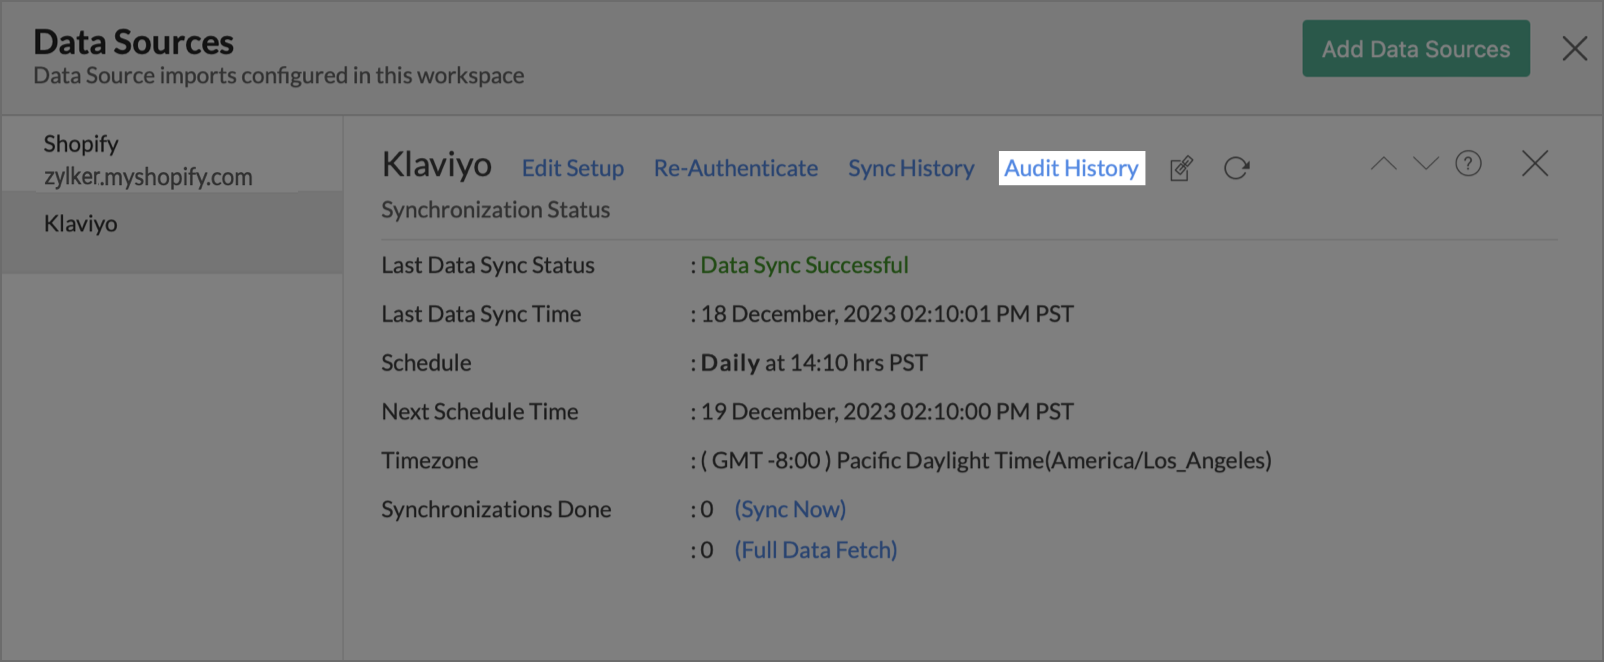Screen dimensions: 1604x662
Task: Click the Re-Authenticate link
Action: (736, 168)
